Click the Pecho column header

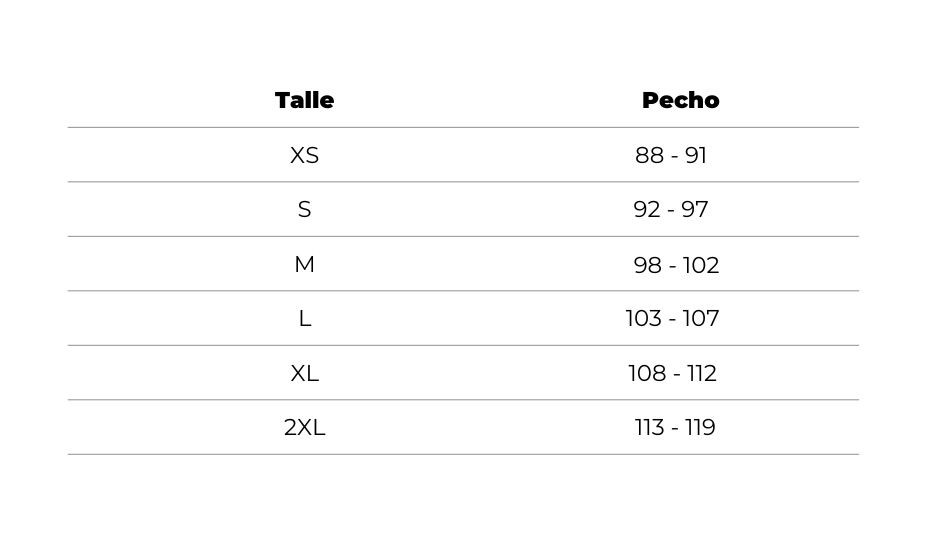coord(680,100)
